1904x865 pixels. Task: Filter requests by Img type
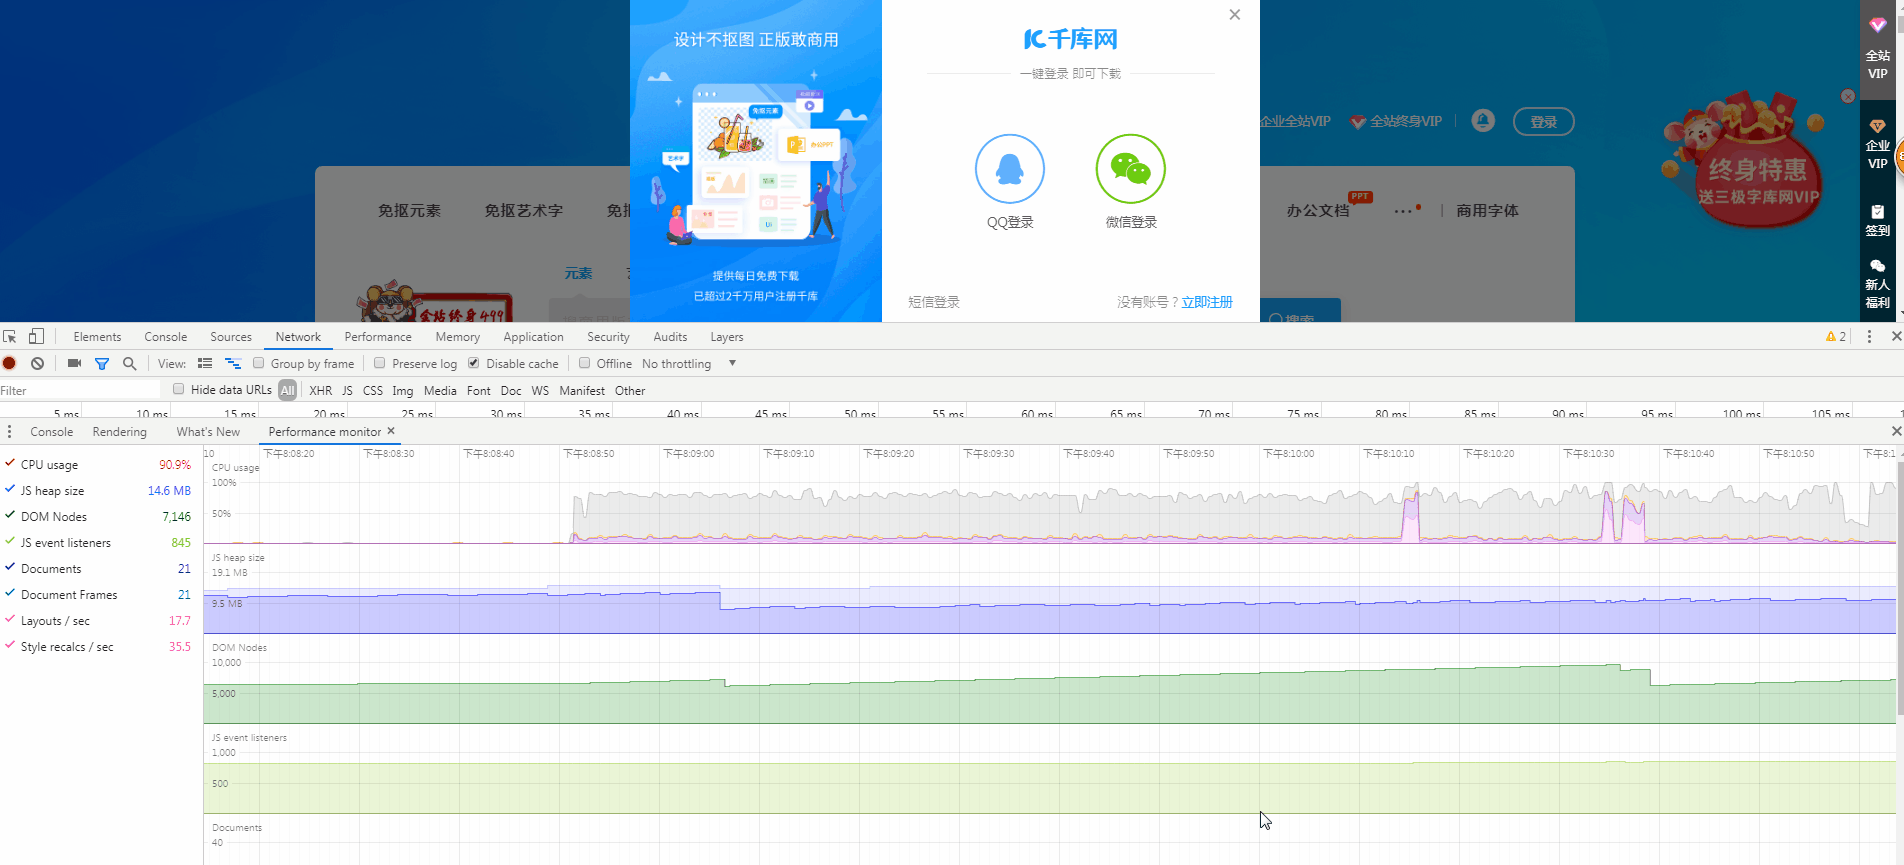pos(403,391)
